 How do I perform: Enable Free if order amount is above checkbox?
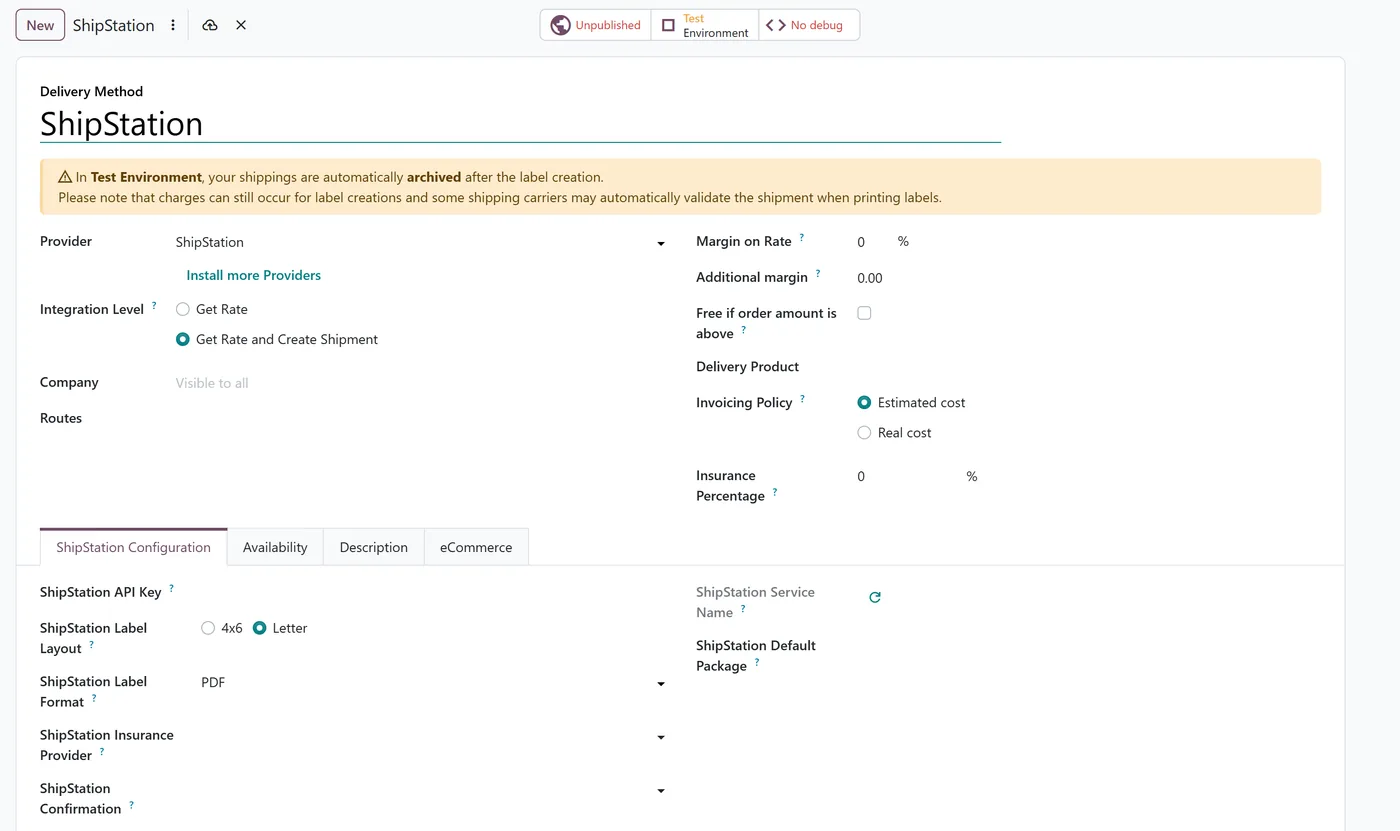click(x=864, y=313)
